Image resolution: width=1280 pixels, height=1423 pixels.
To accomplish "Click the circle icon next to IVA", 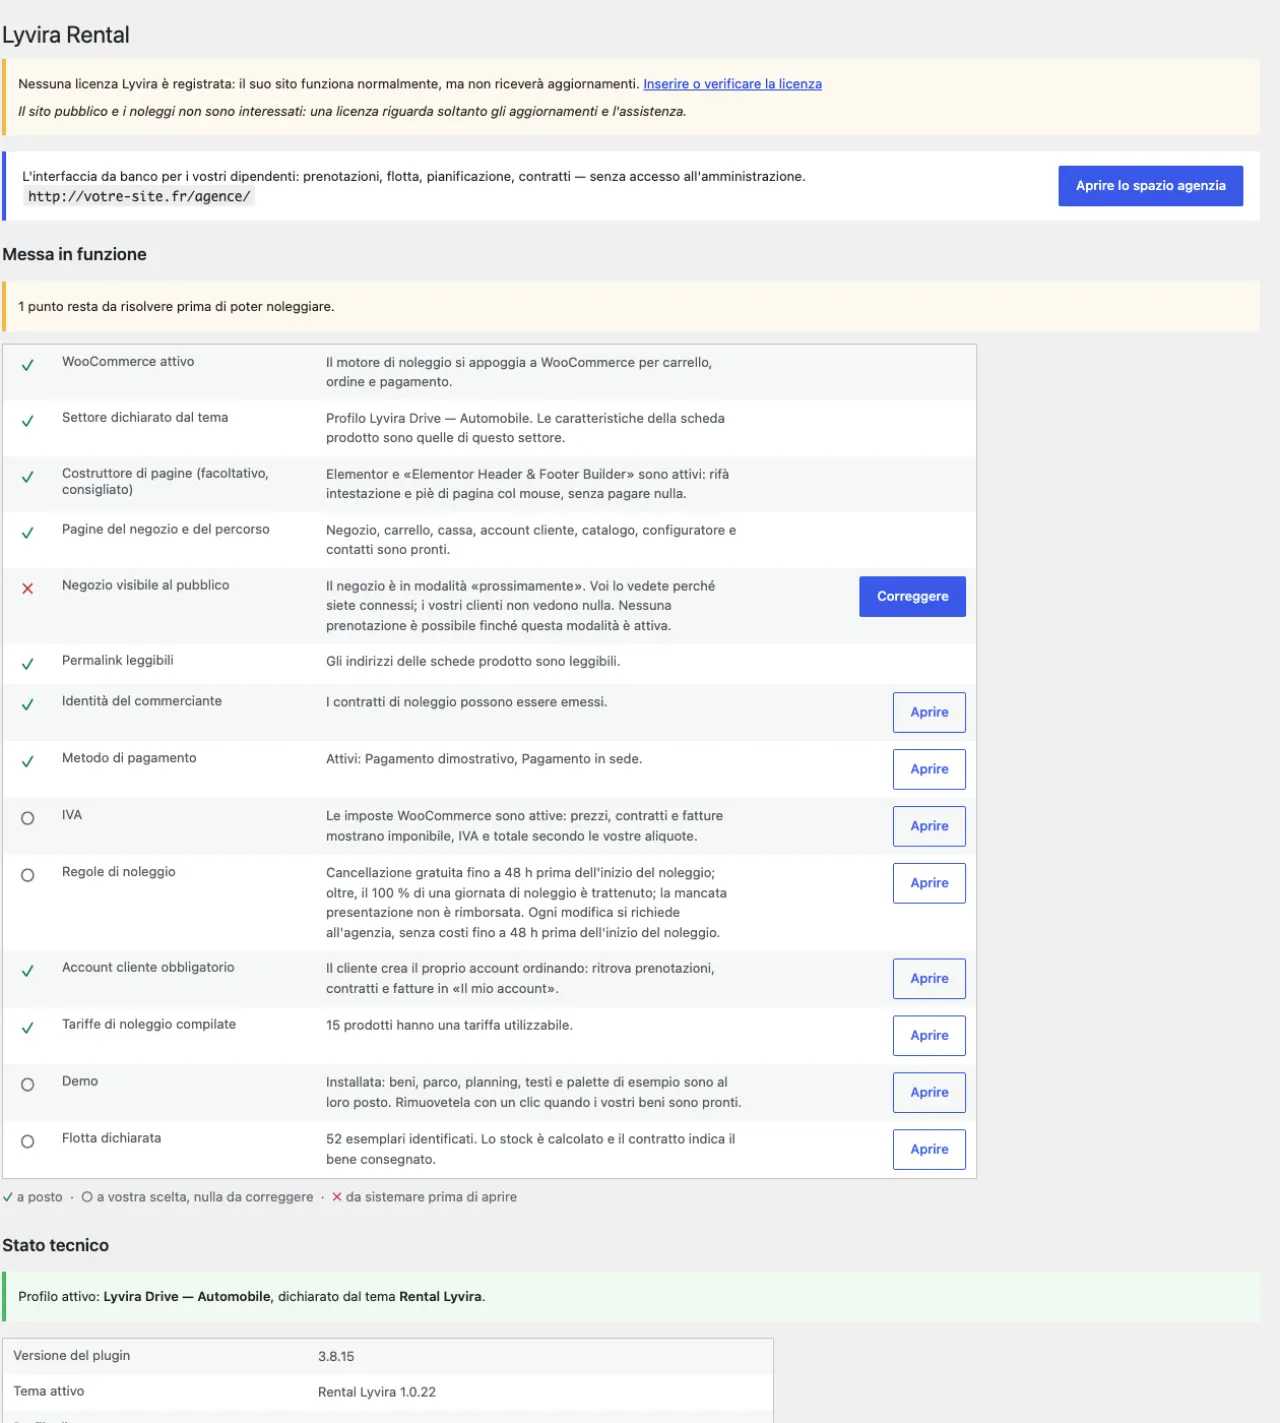I will [28, 818].
